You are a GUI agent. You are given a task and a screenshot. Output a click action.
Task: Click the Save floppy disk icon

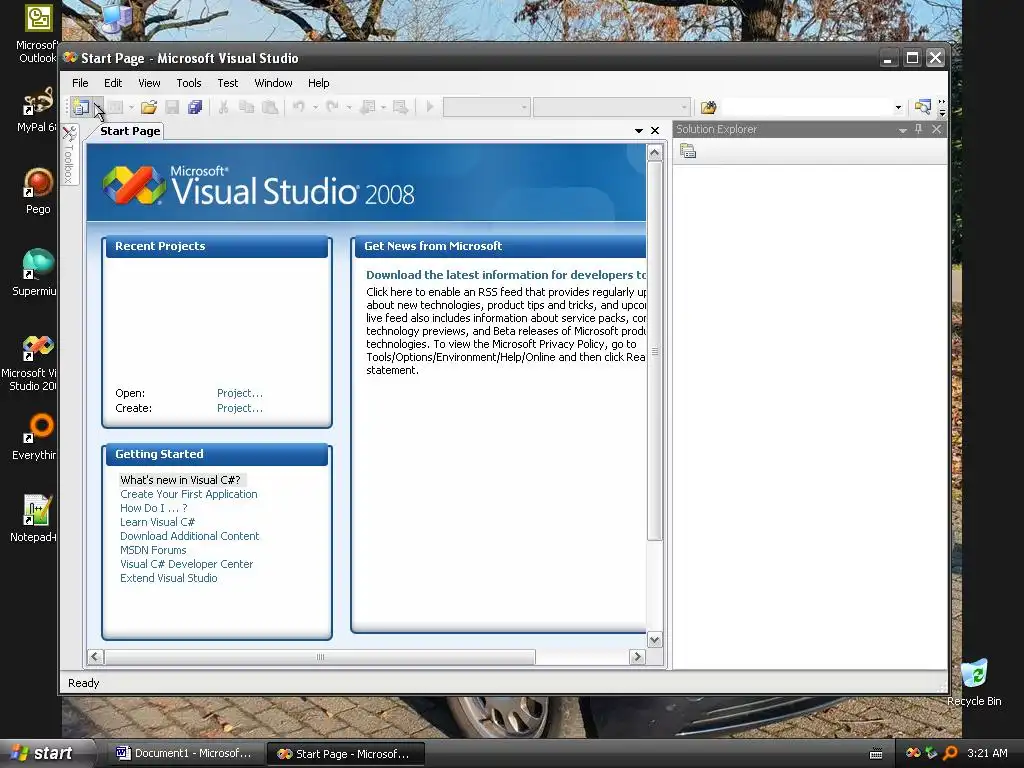[x=172, y=106]
